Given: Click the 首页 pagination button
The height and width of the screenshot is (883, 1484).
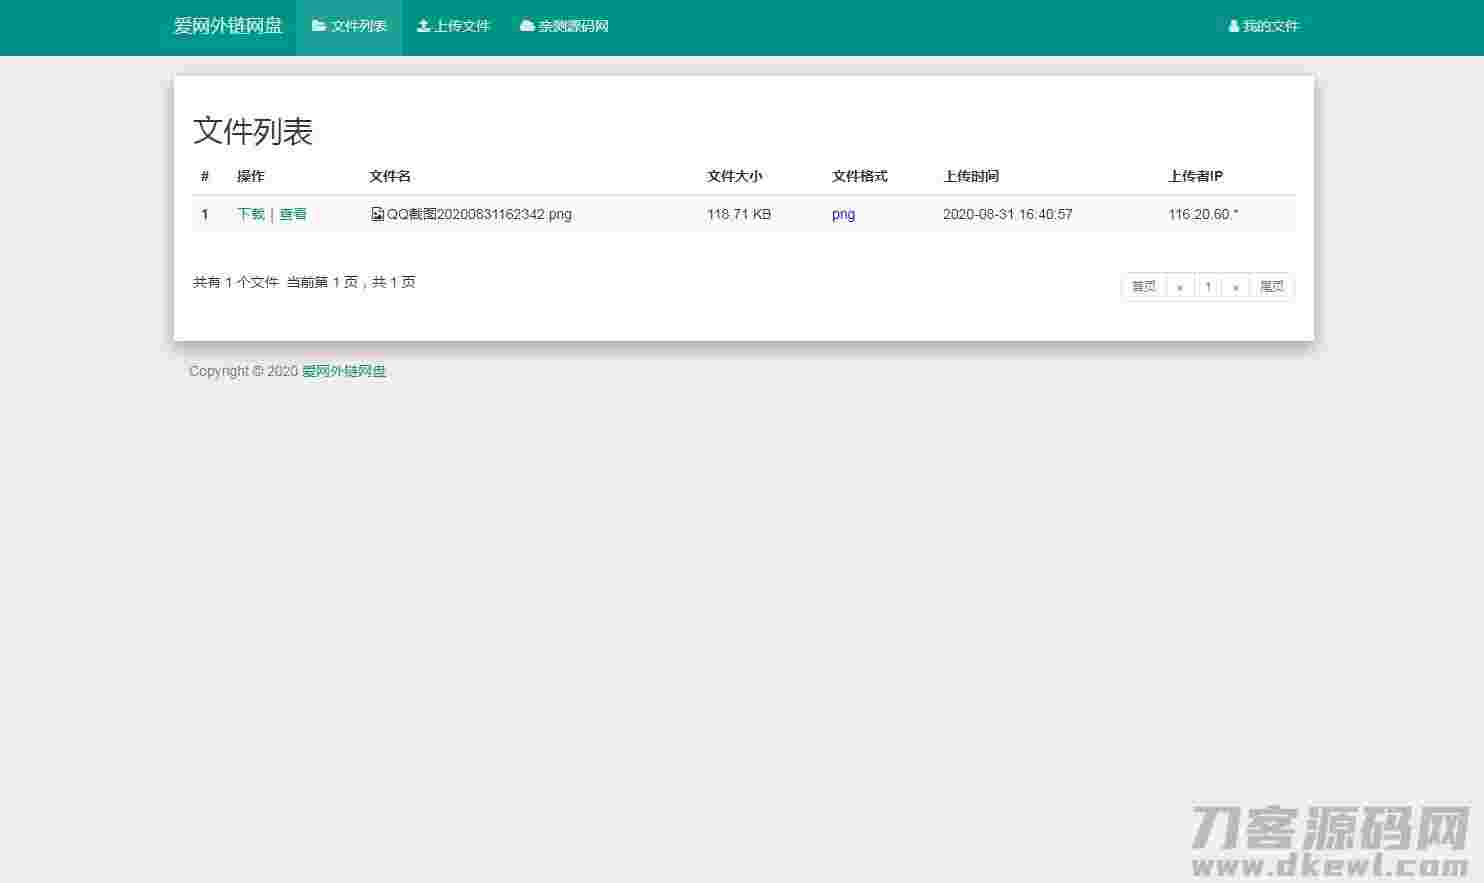Looking at the screenshot, I should [1143, 286].
